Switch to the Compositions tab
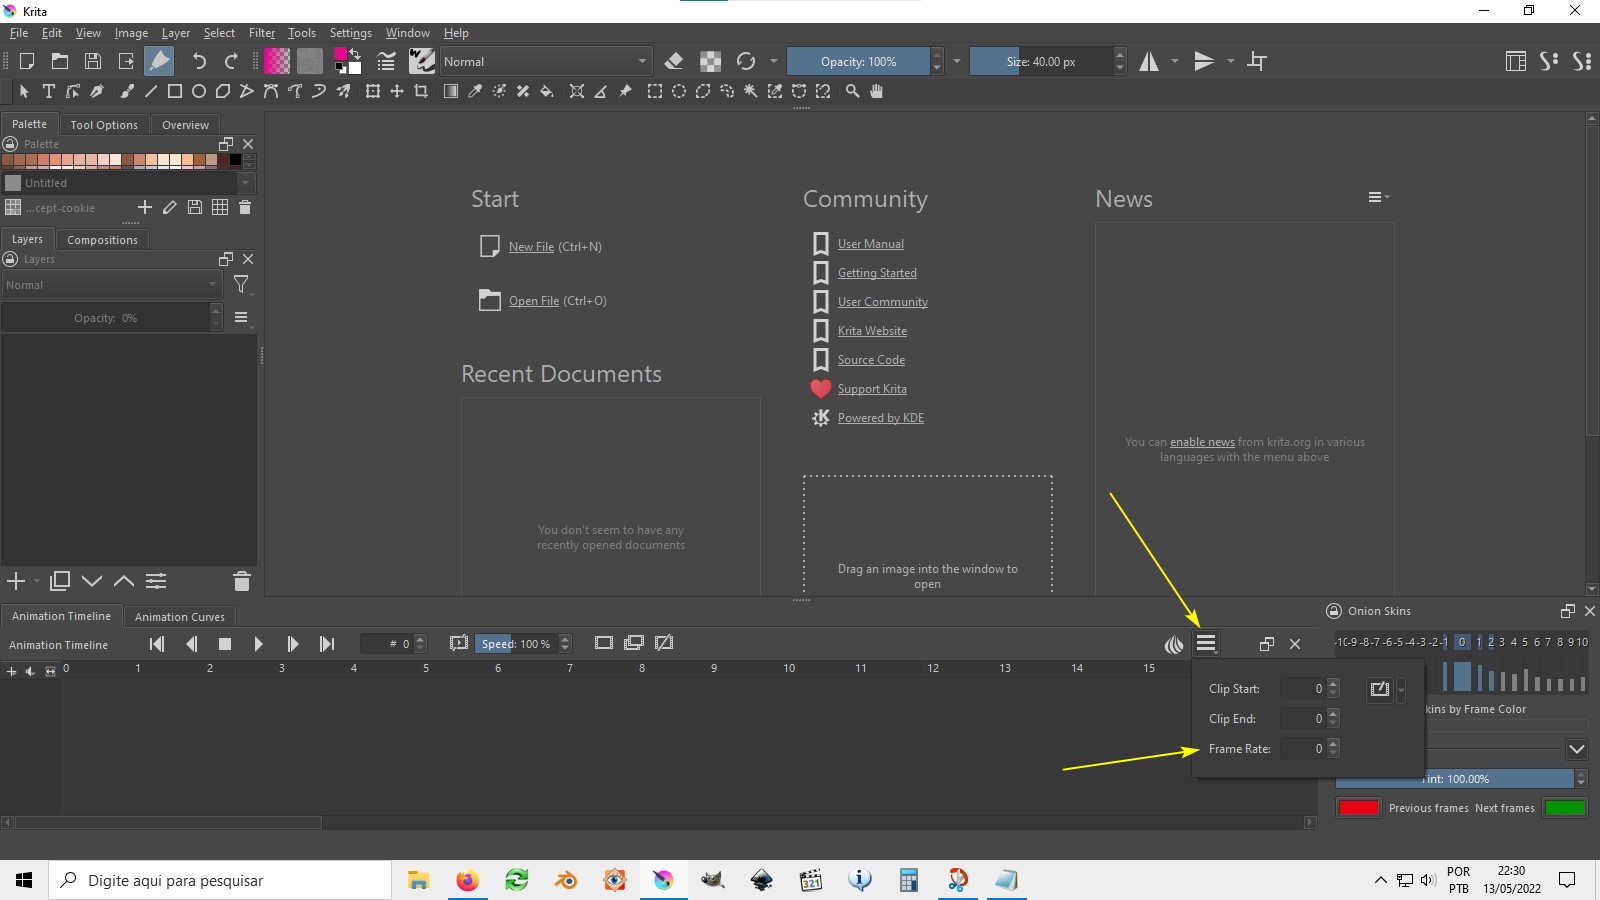Viewport: 1600px width, 900px height. tap(102, 240)
